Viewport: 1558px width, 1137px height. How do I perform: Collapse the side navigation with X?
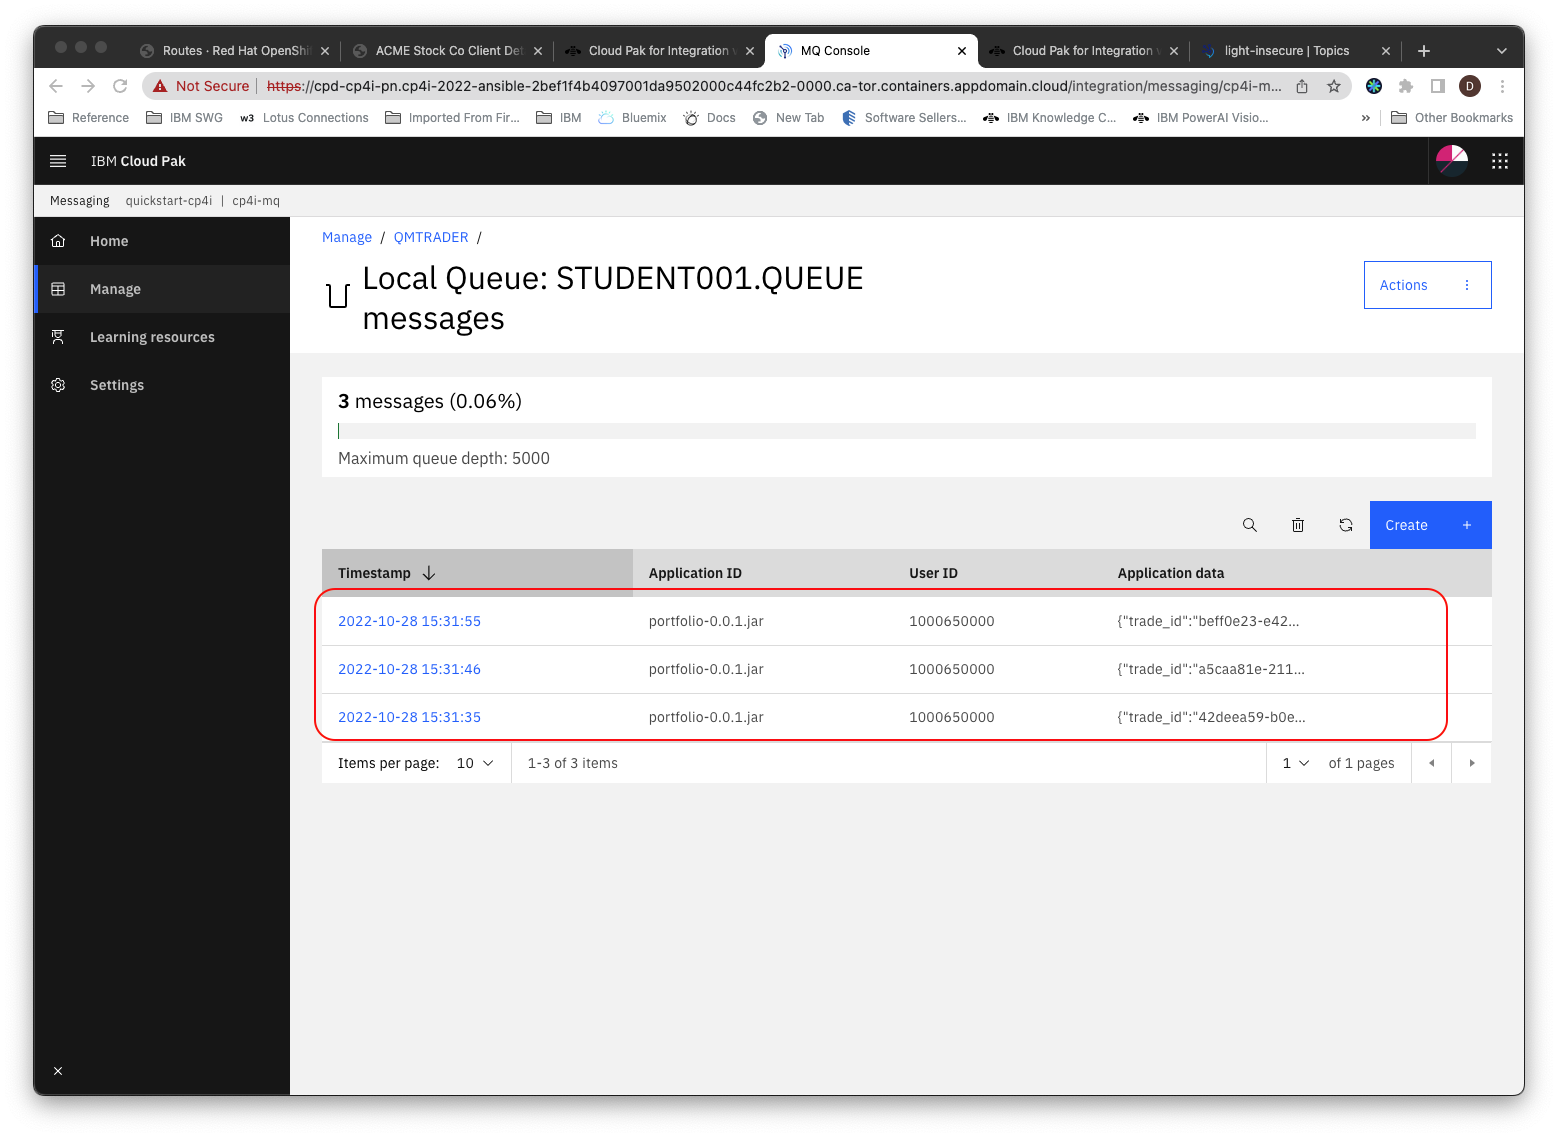58,1071
